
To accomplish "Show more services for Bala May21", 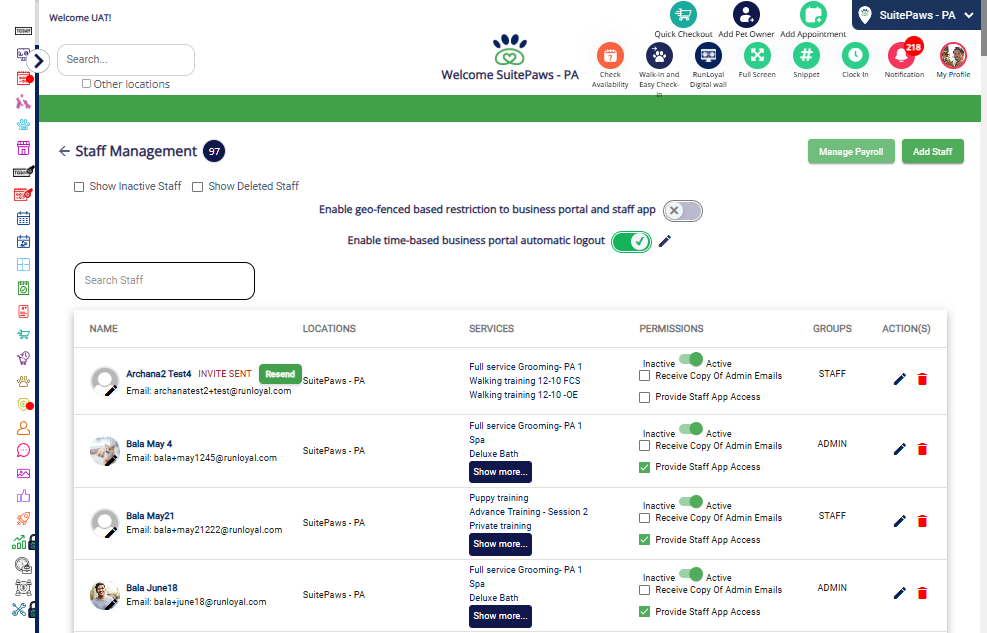I will [x=500, y=544].
